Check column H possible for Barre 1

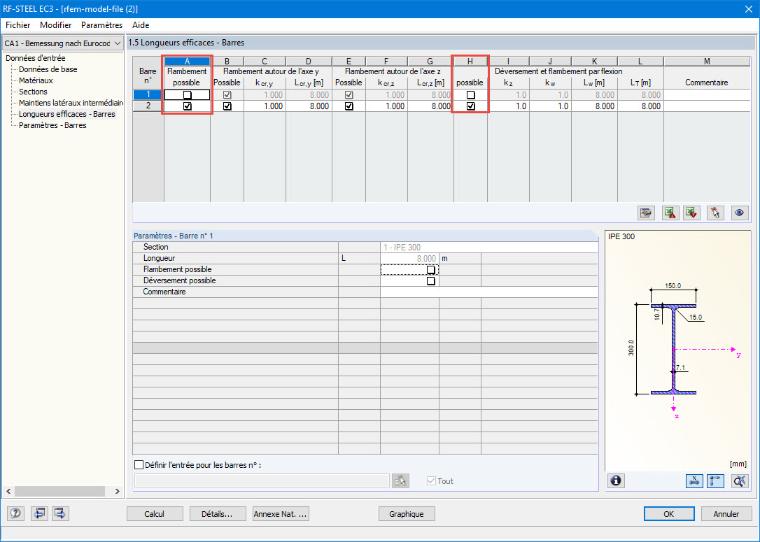(x=470, y=95)
